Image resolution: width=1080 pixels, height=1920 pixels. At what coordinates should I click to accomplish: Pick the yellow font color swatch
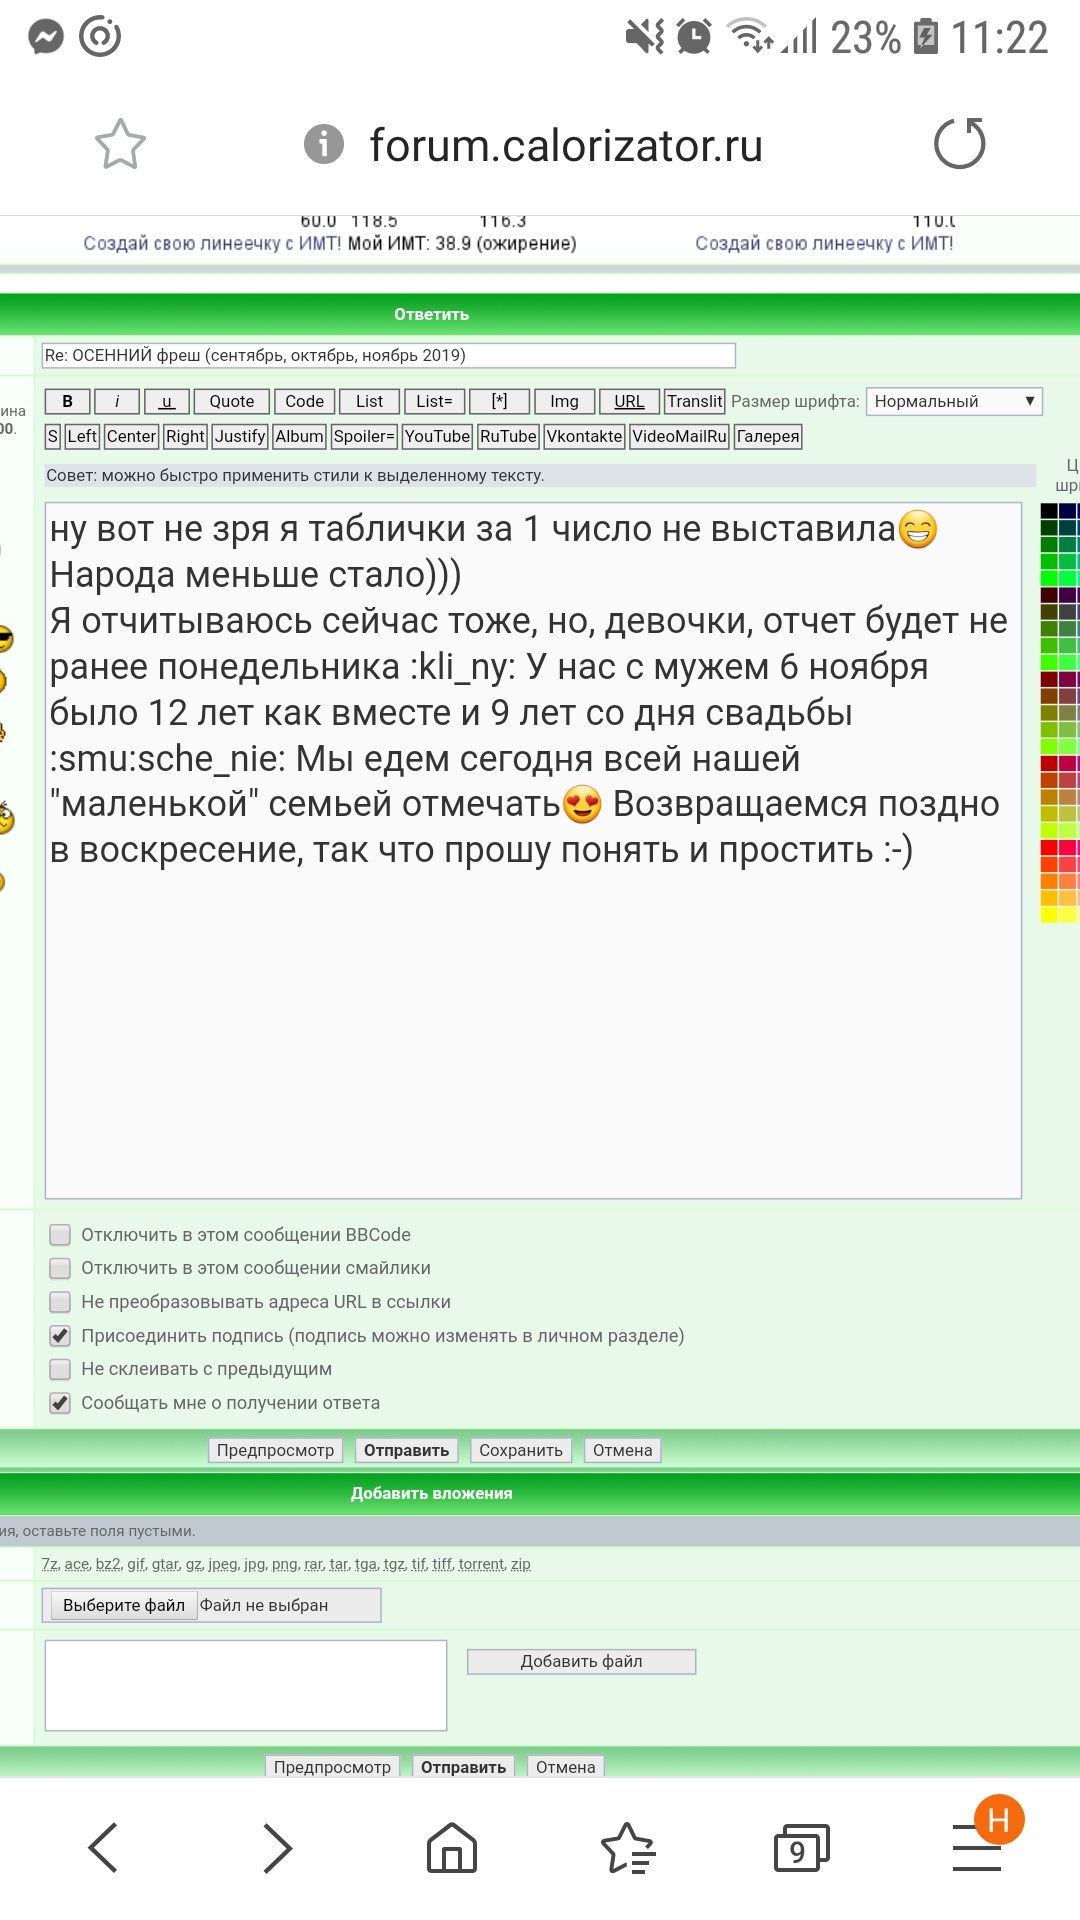[x=1049, y=915]
